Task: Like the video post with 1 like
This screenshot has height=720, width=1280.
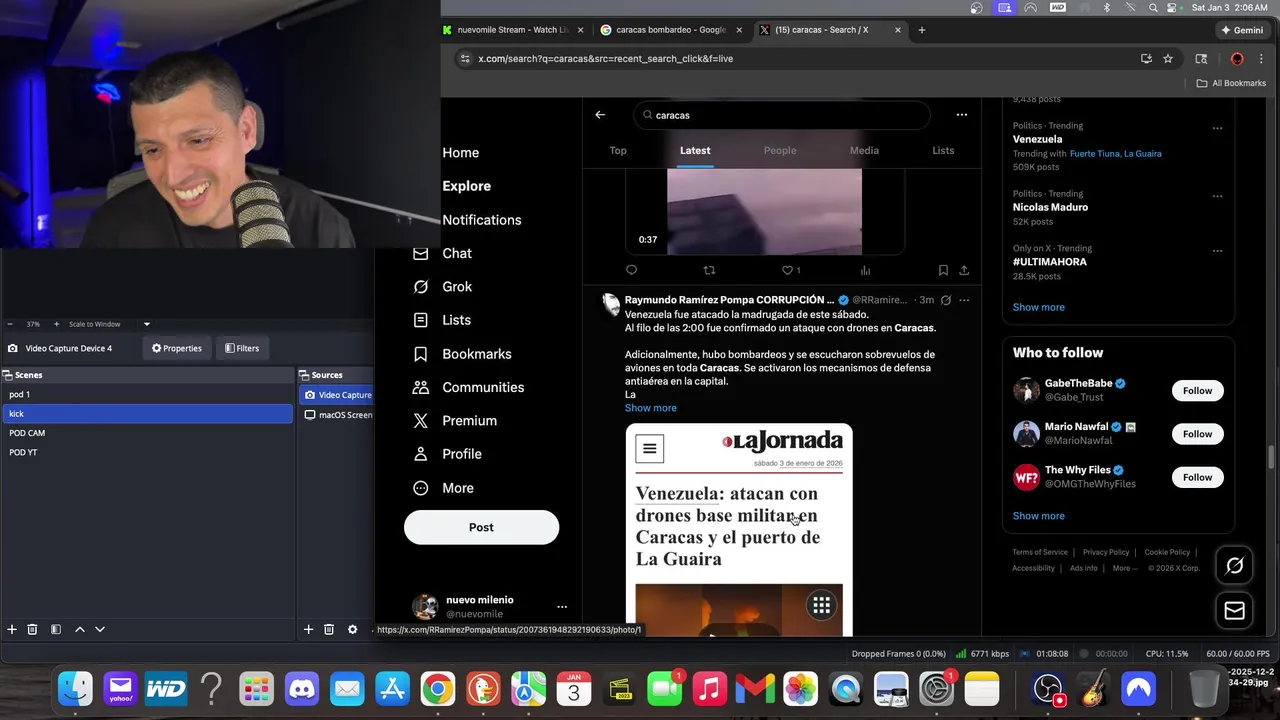Action: point(791,270)
